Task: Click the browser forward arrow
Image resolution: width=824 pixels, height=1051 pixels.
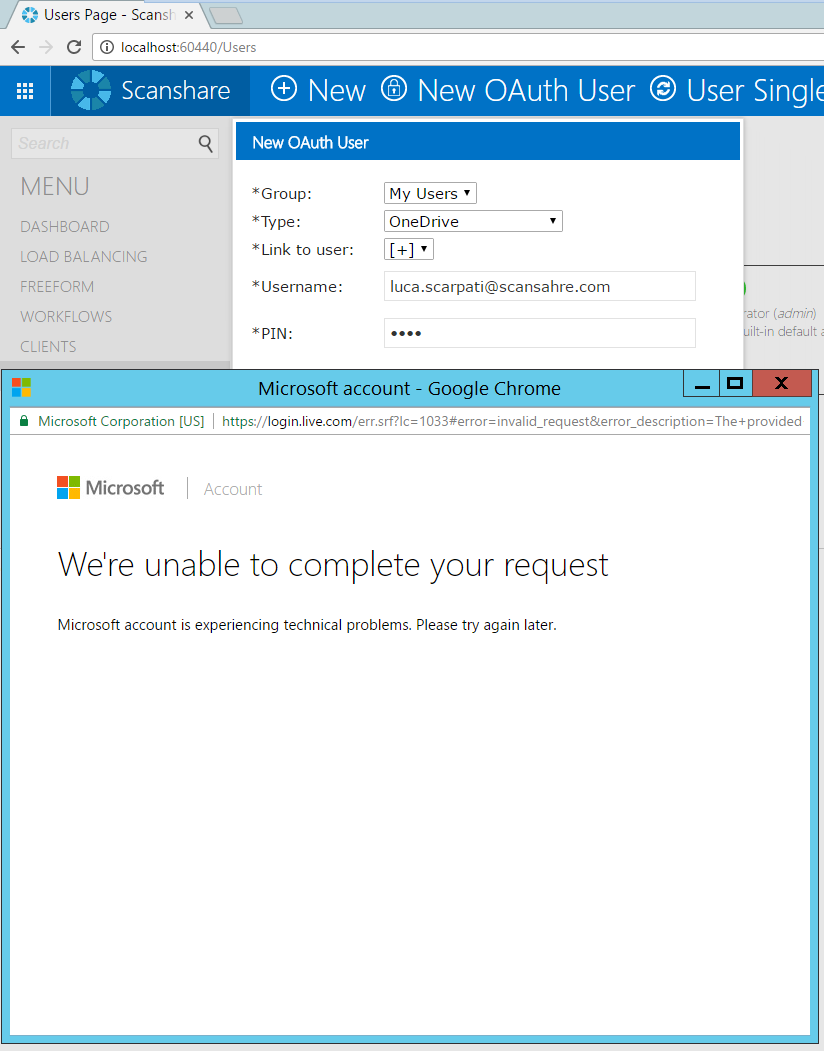Action: click(46, 47)
